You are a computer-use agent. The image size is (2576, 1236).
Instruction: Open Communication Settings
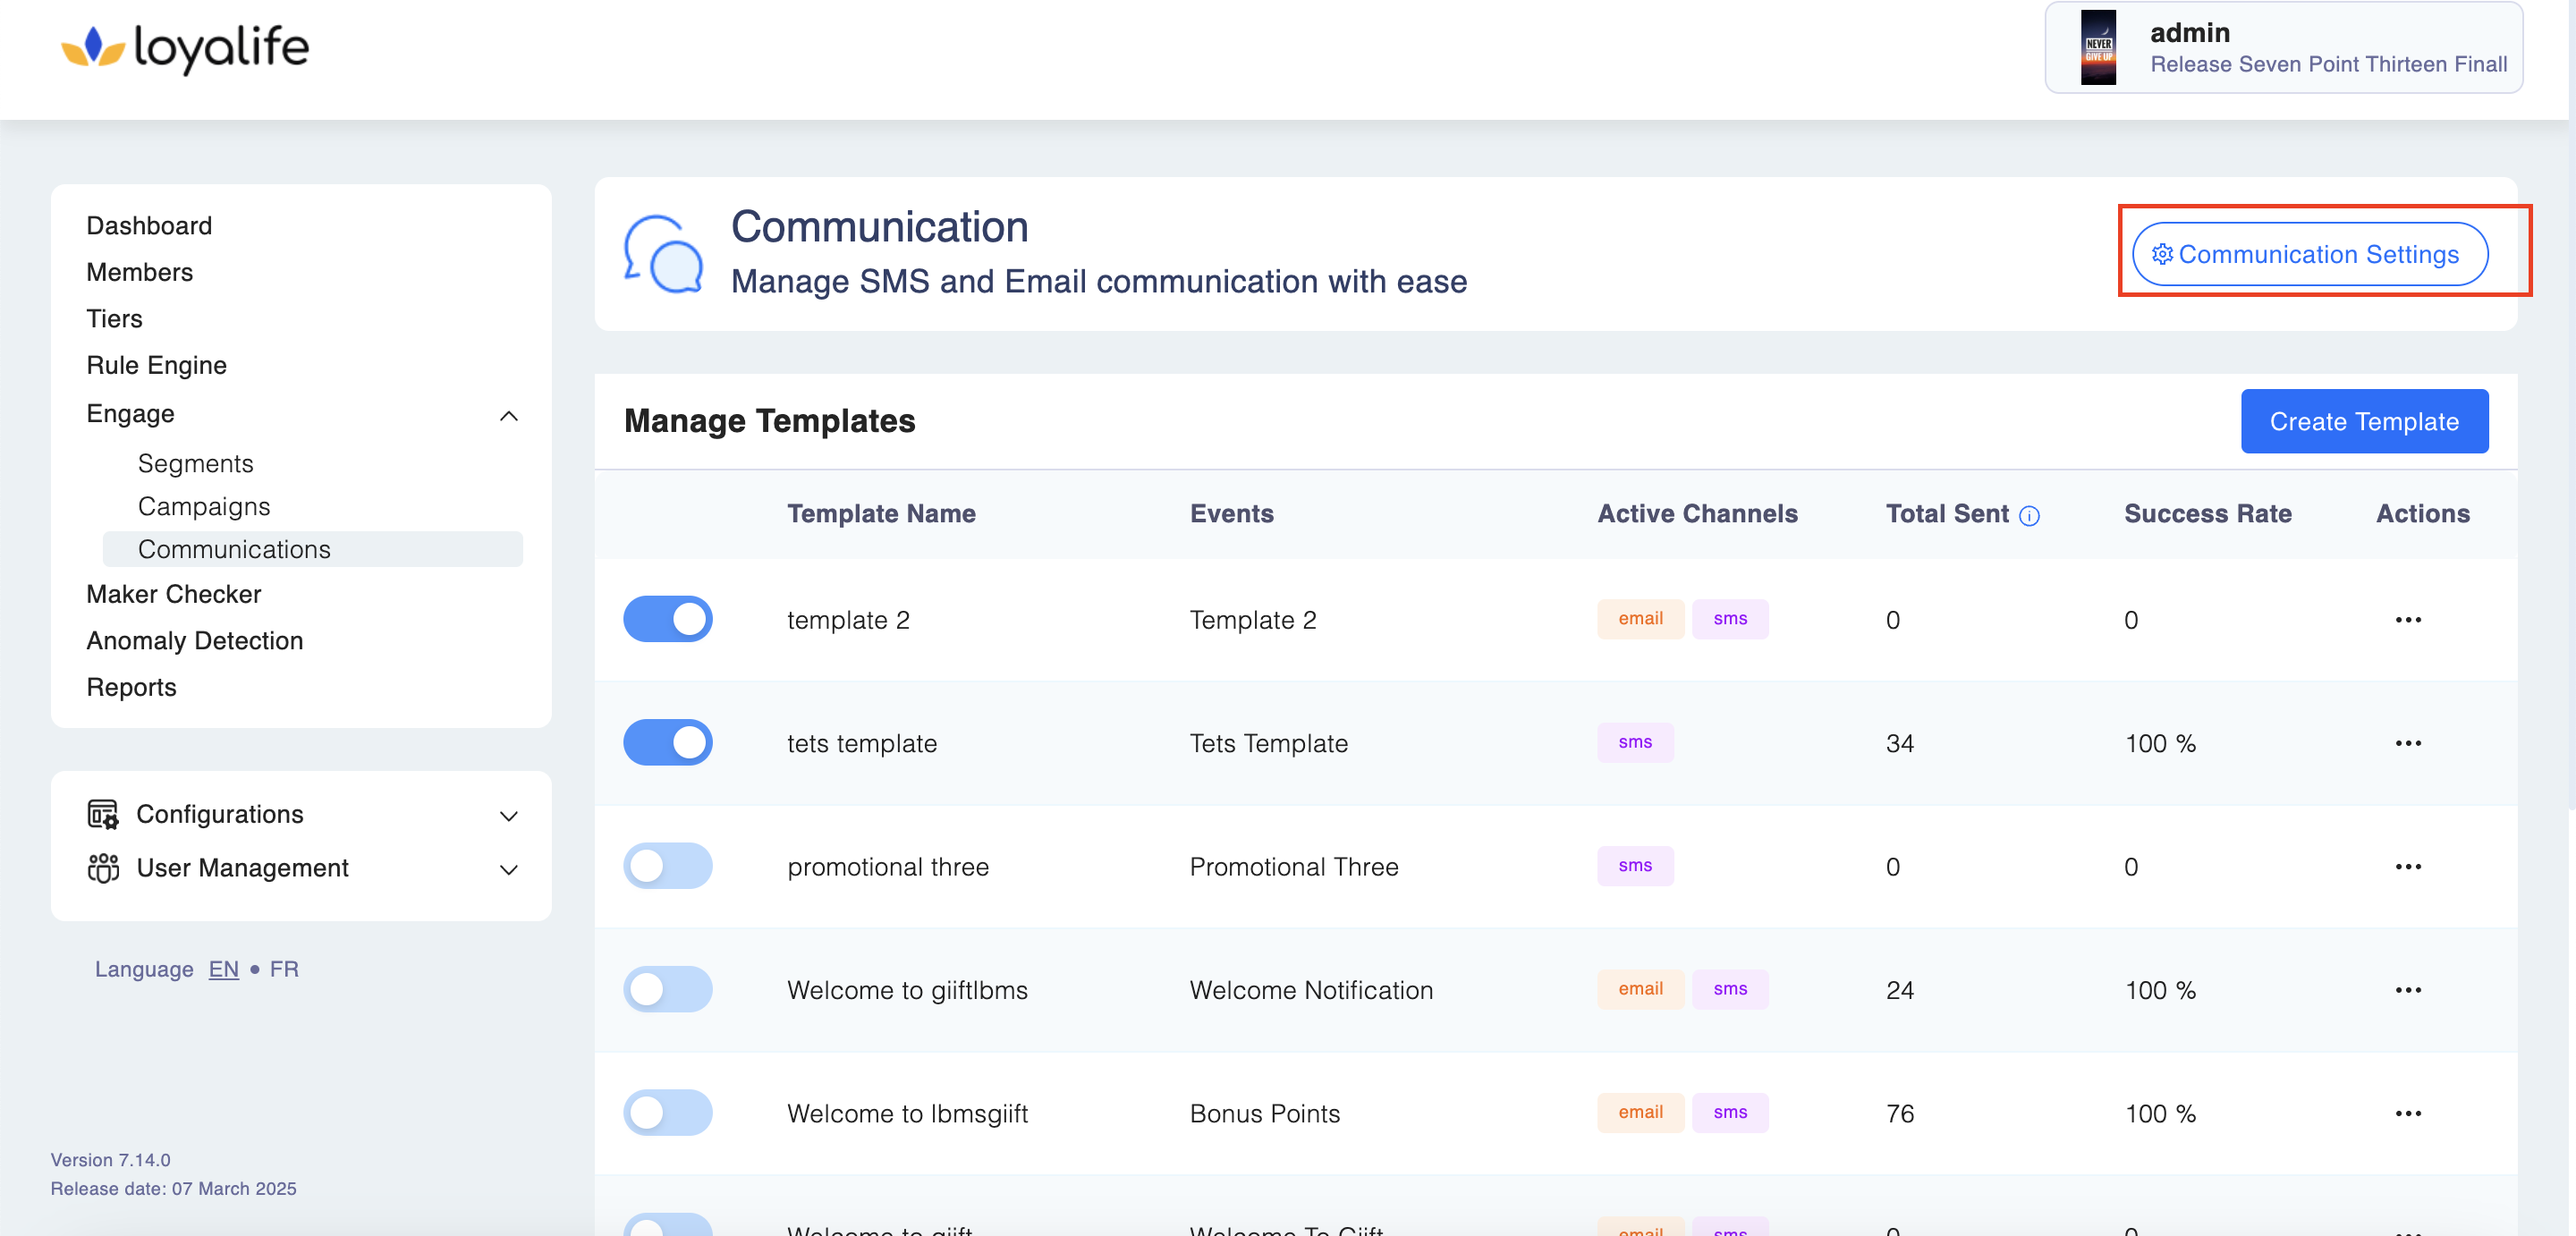point(2309,254)
